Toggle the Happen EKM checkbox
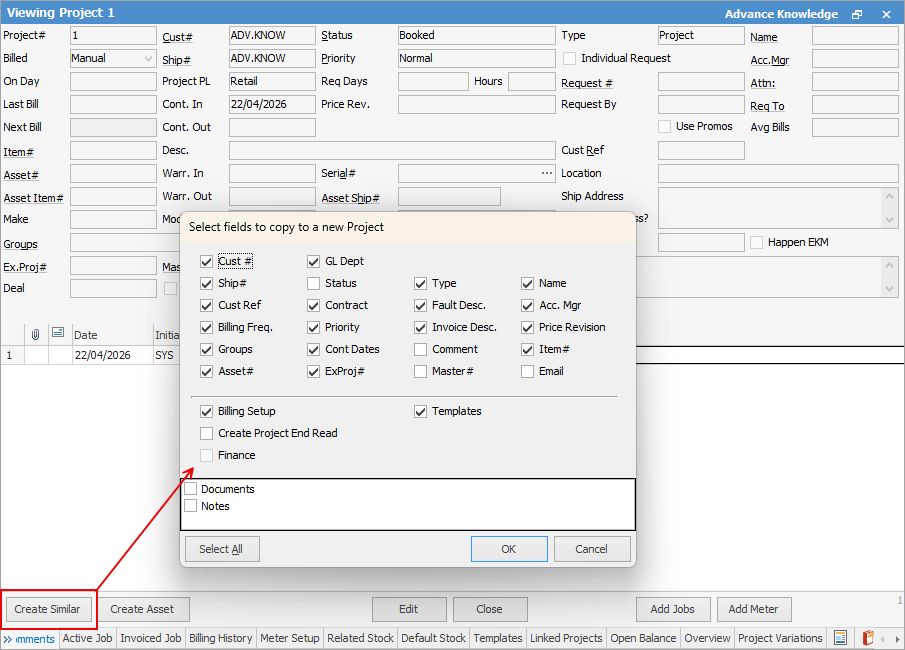 pyautogui.click(x=757, y=242)
